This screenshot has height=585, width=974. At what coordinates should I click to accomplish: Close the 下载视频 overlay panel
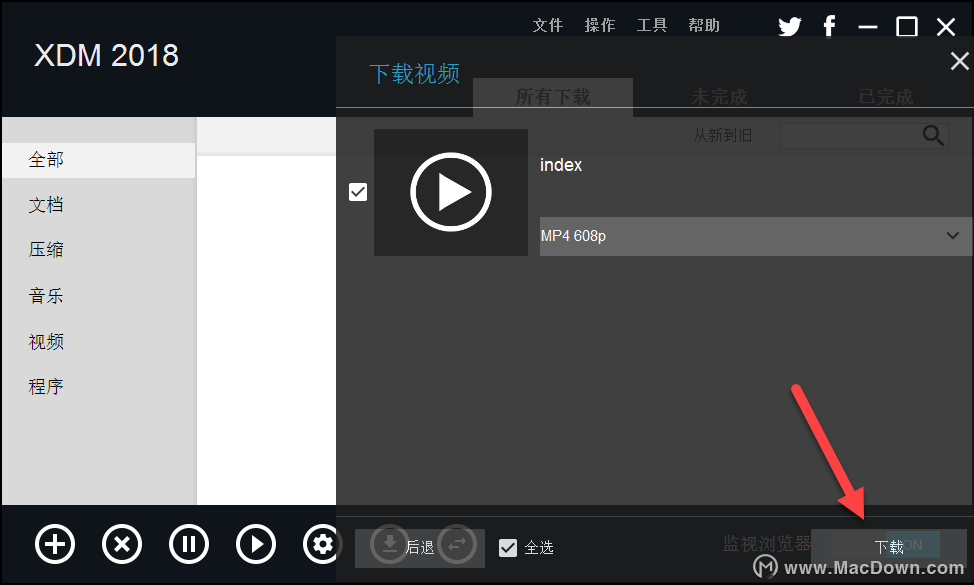(x=959, y=61)
